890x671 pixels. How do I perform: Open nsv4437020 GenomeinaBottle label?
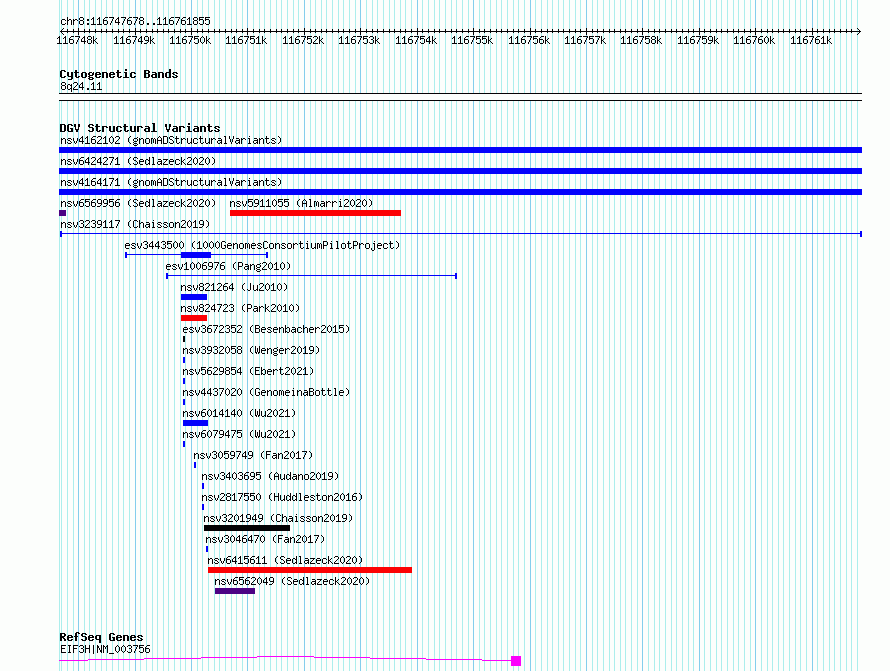coord(266,392)
